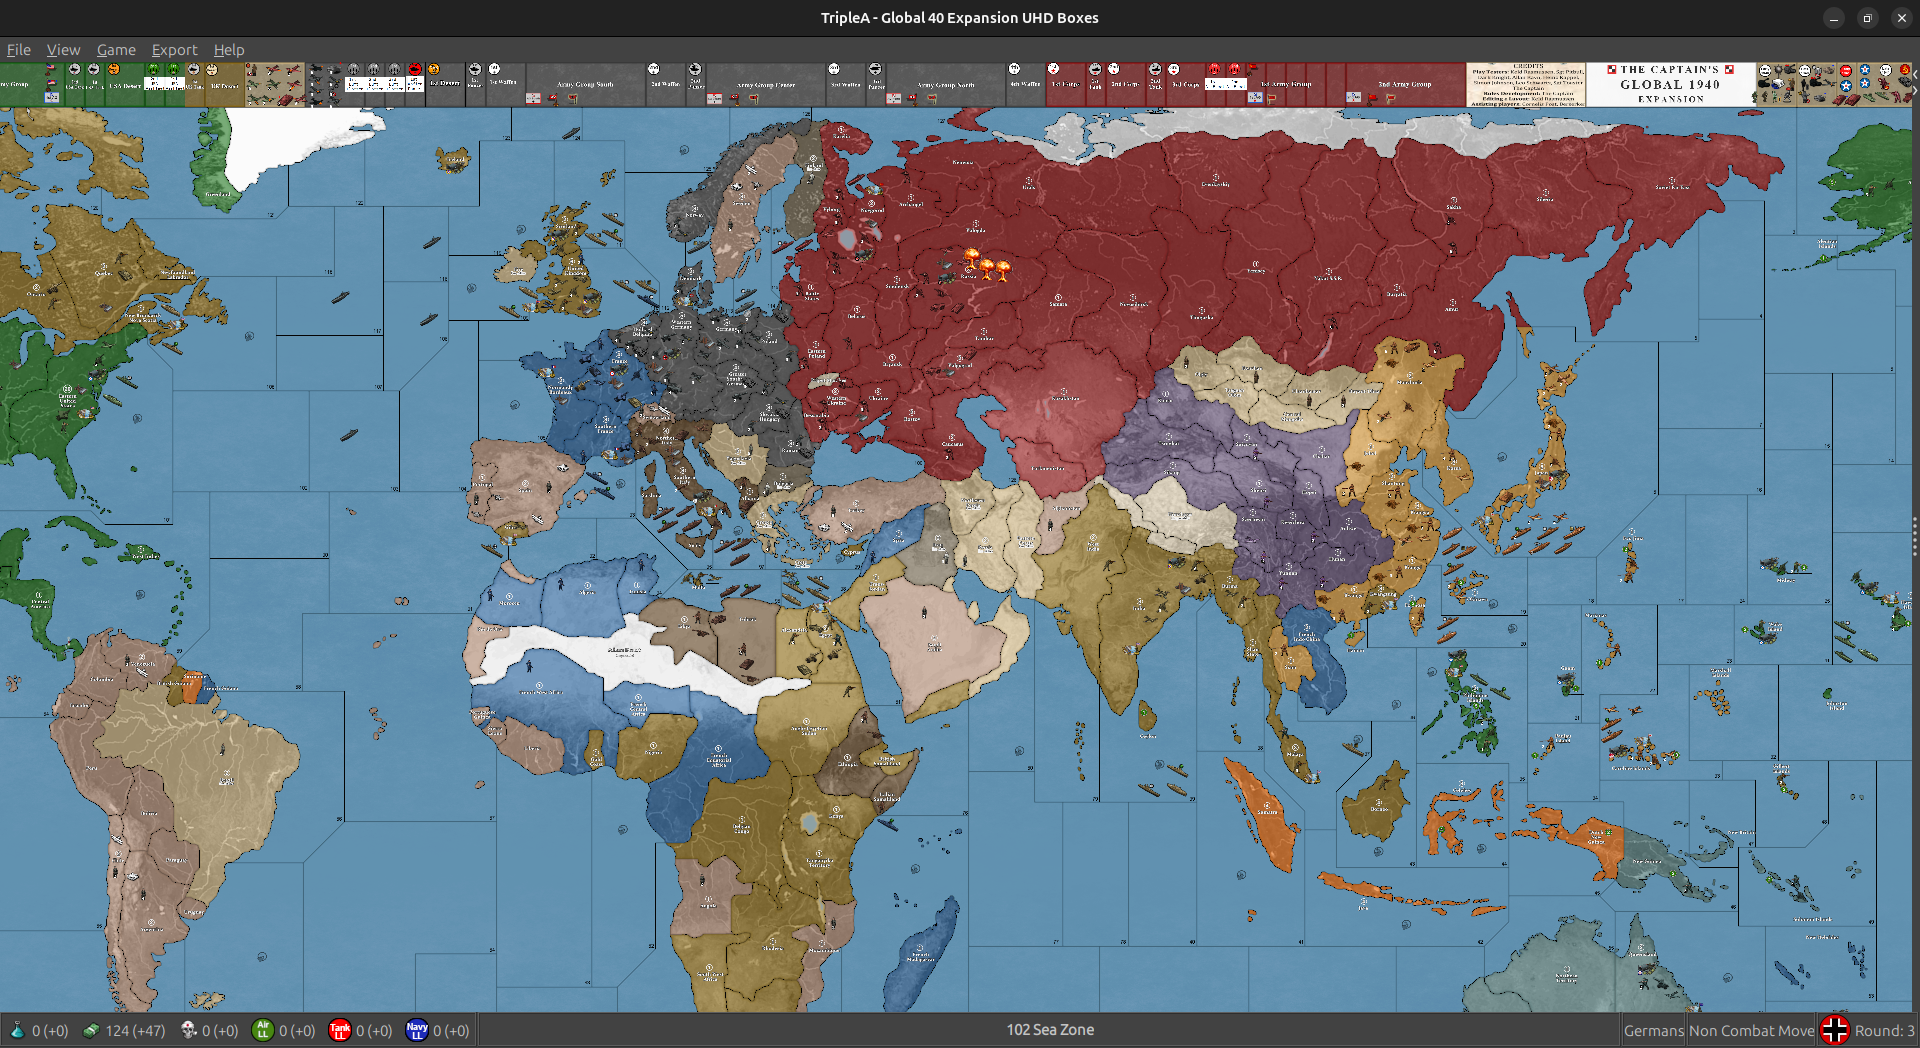Click the blue Navy LL icon
The height and width of the screenshot is (1048, 1920).
coord(417,1030)
